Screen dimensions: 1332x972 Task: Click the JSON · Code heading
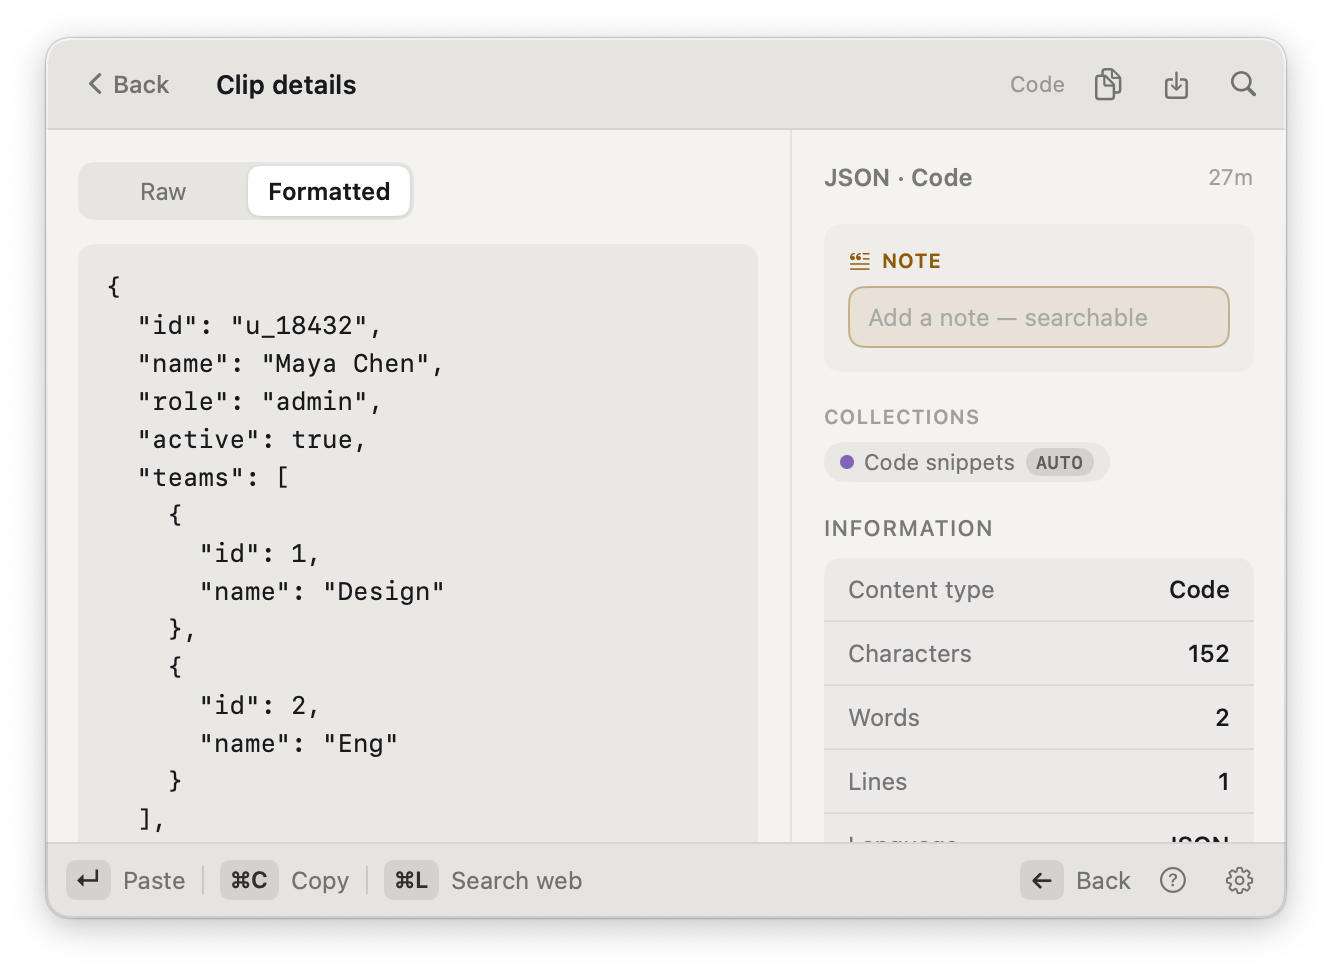pos(898,178)
